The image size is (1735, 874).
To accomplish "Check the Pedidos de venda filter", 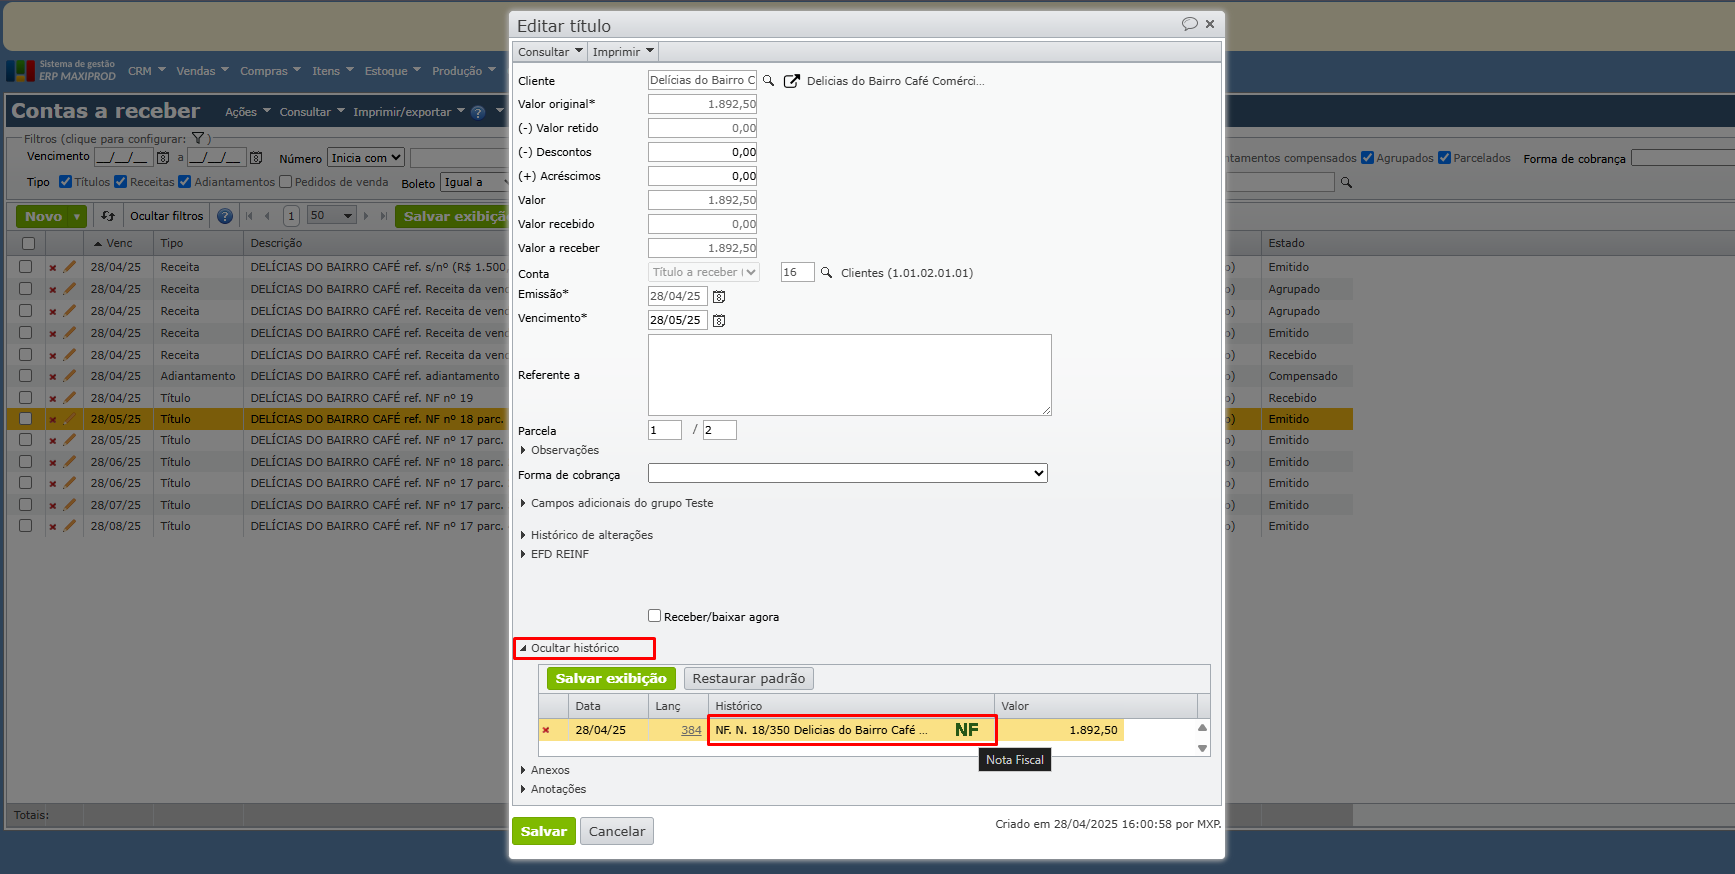I will [x=285, y=182].
